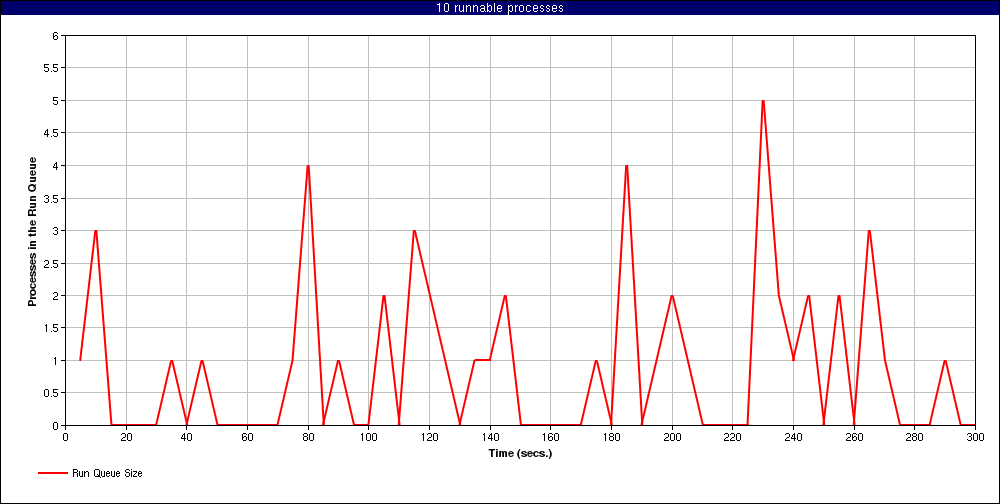Image resolution: width=1000 pixels, height=504 pixels.
Task: Click the peak of 4 at 80 seconds
Action: point(308,166)
